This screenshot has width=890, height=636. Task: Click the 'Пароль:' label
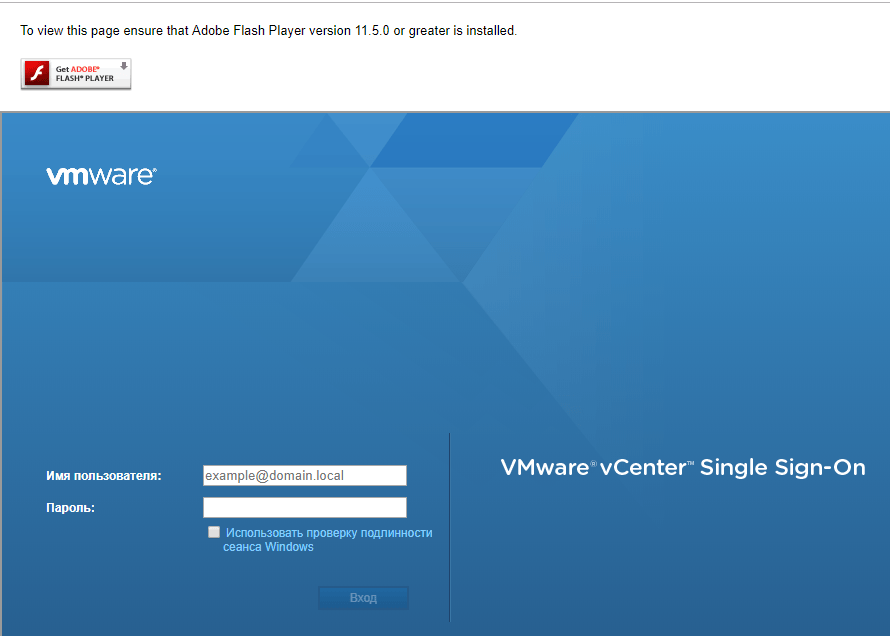[70, 508]
